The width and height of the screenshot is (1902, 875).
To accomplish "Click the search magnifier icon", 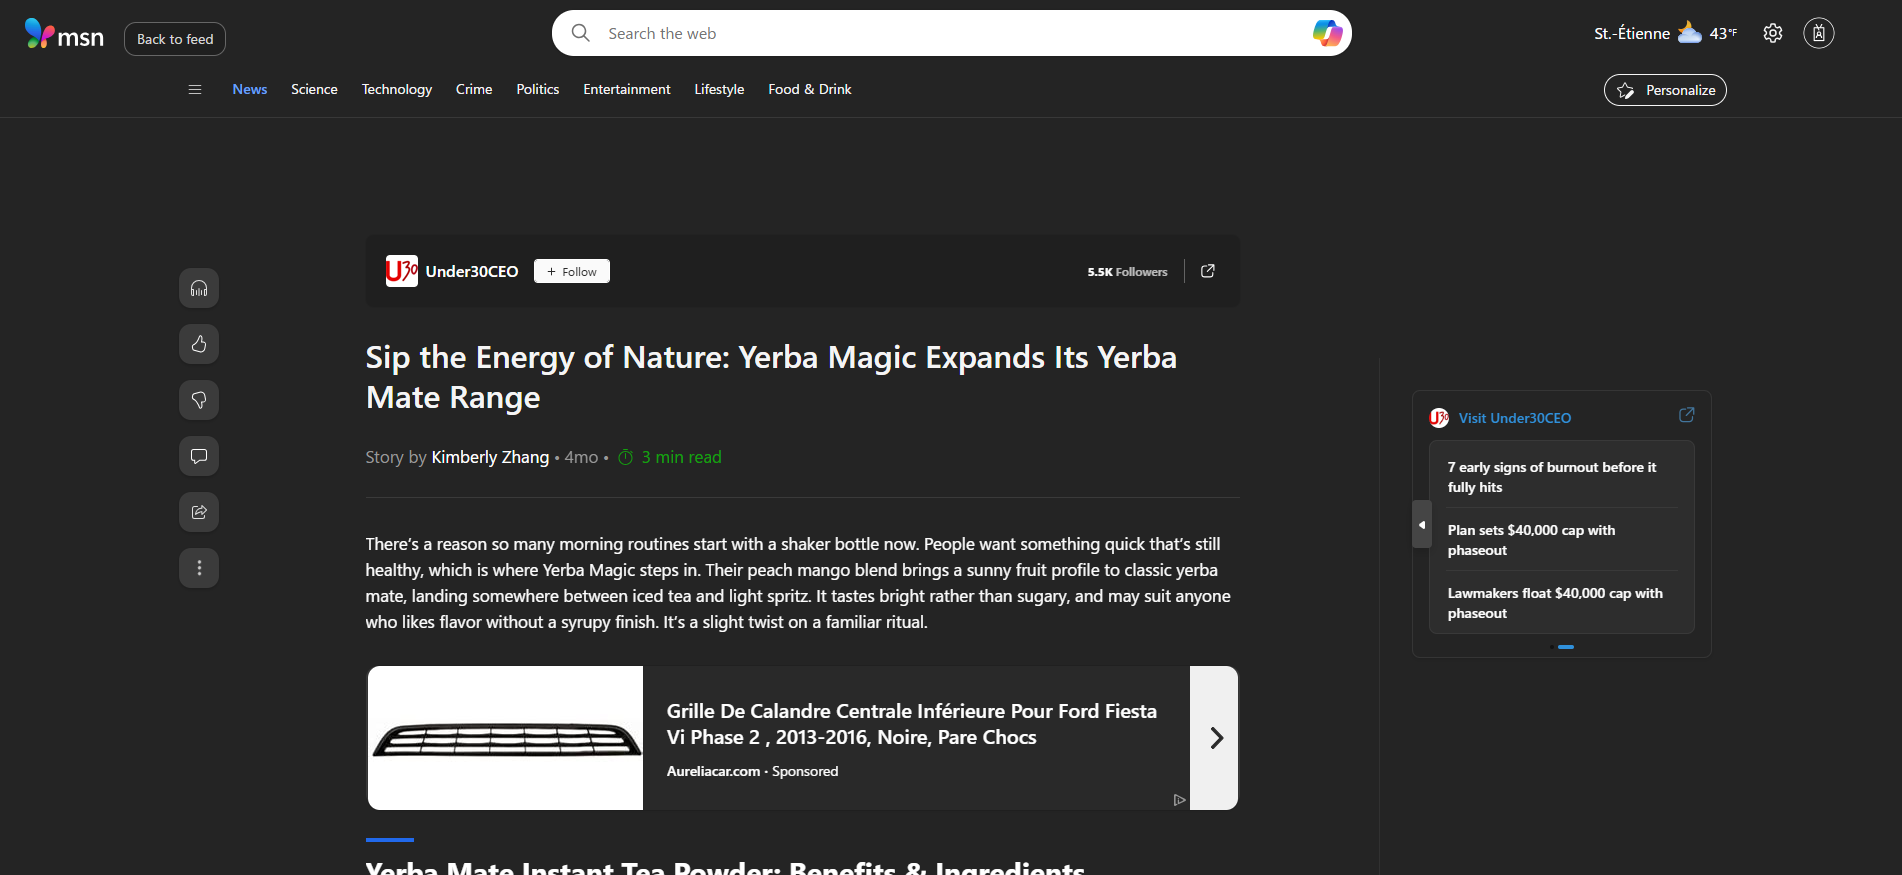I will coord(580,33).
